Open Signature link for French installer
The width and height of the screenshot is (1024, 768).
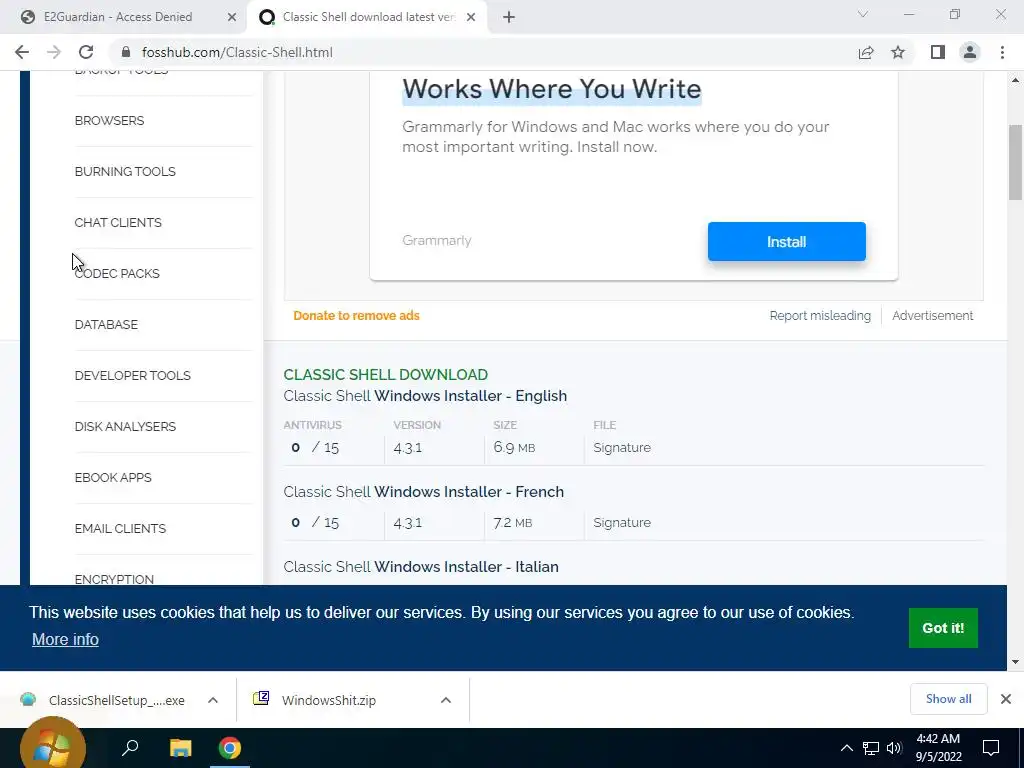[622, 523]
